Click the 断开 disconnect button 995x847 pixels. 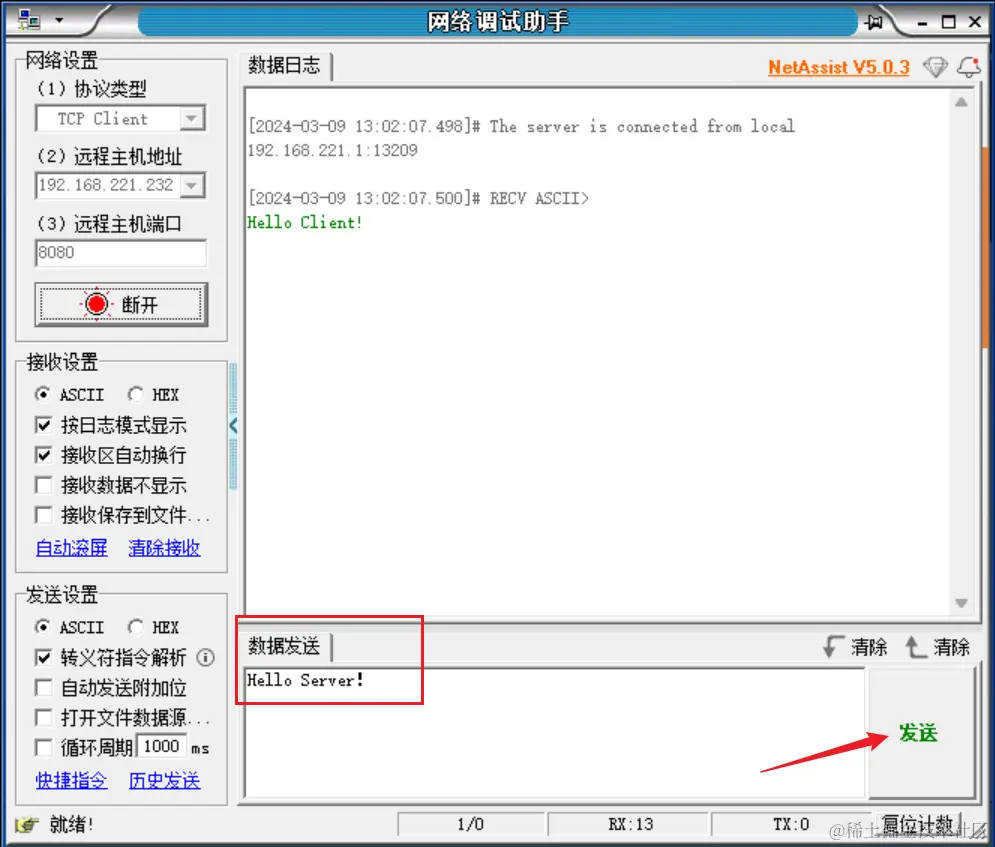tap(121, 305)
